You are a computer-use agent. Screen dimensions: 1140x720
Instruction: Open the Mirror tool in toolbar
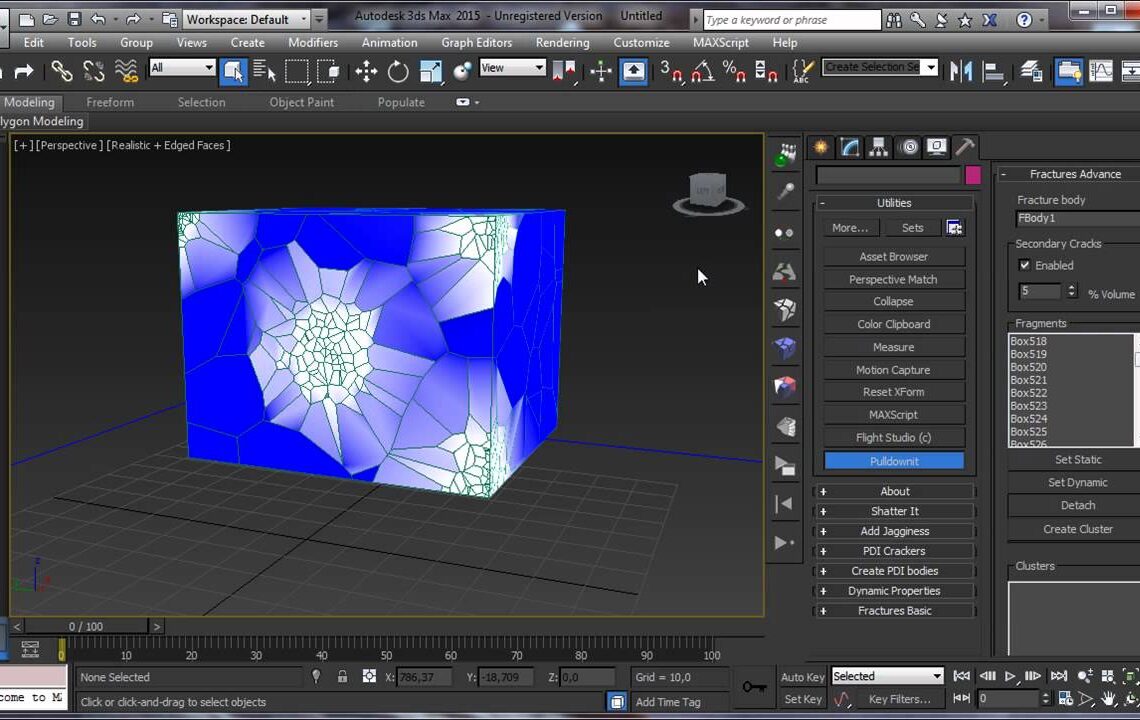(961, 71)
